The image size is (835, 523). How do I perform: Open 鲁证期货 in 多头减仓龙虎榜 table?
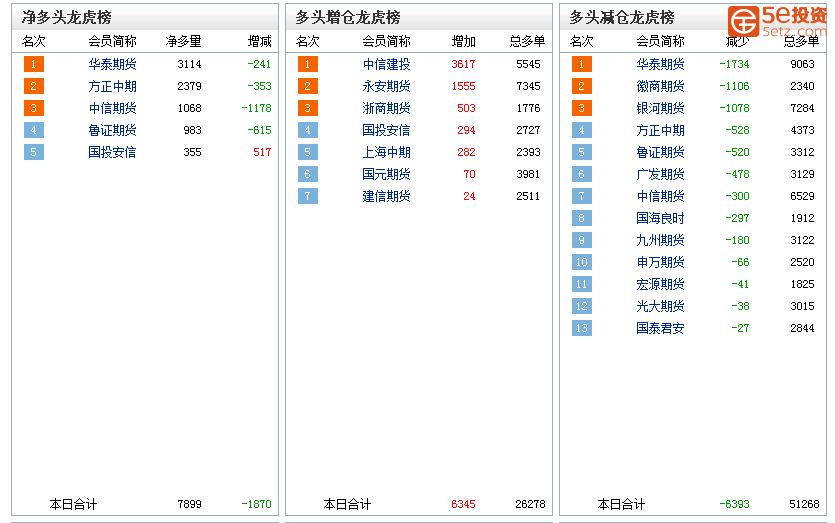click(x=660, y=152)
